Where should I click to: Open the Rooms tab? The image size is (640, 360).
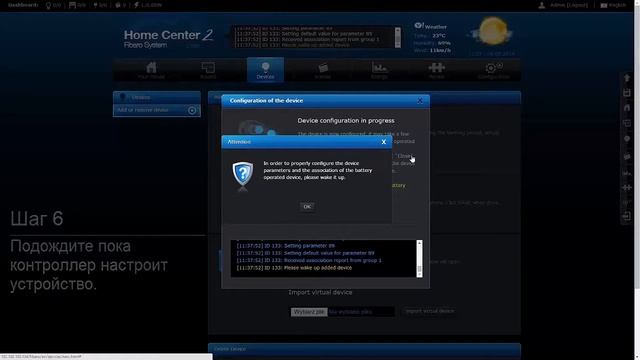pyautogui.click(x=208, y=70)
